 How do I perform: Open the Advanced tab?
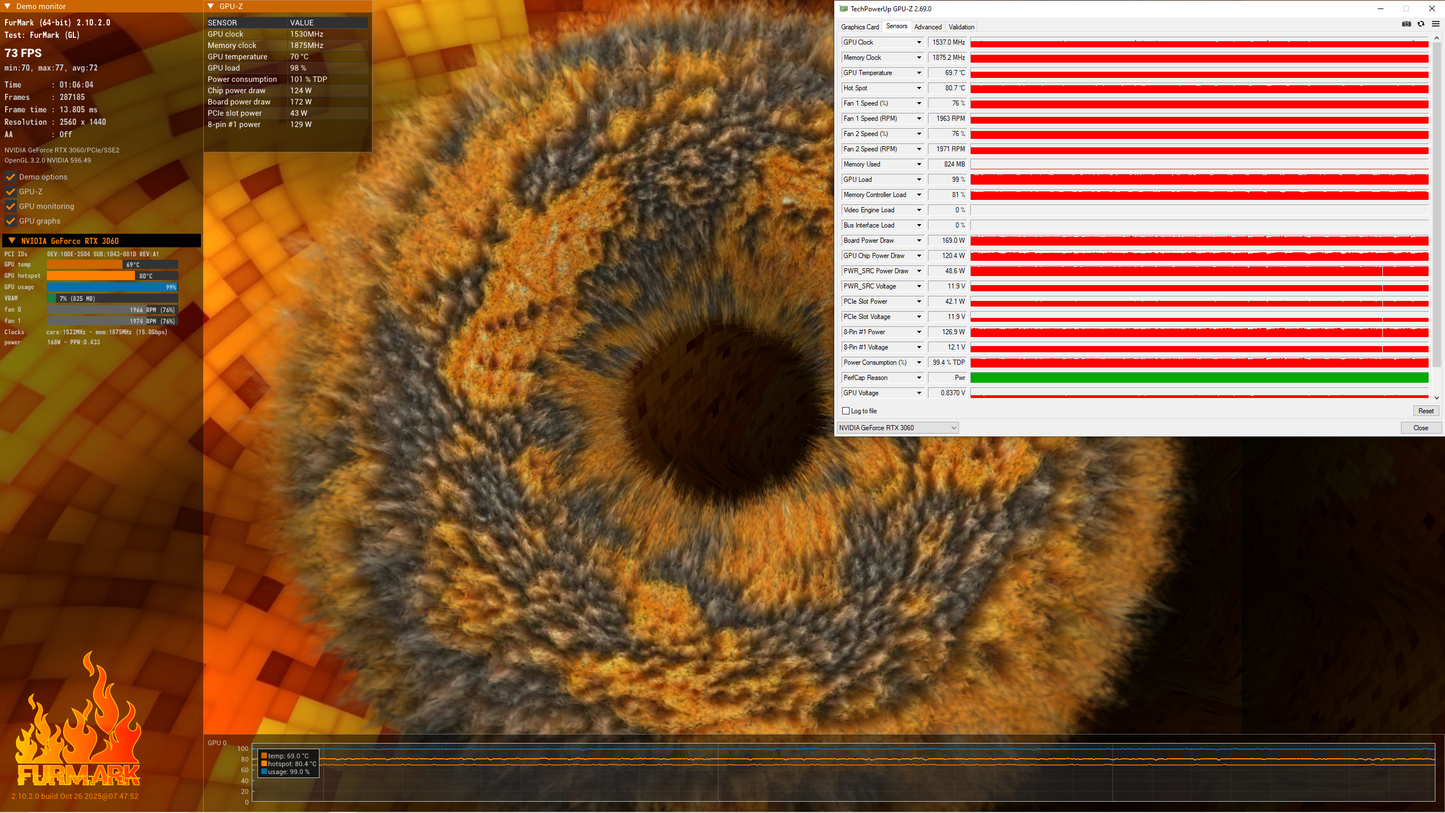click(x=928, y=27)
